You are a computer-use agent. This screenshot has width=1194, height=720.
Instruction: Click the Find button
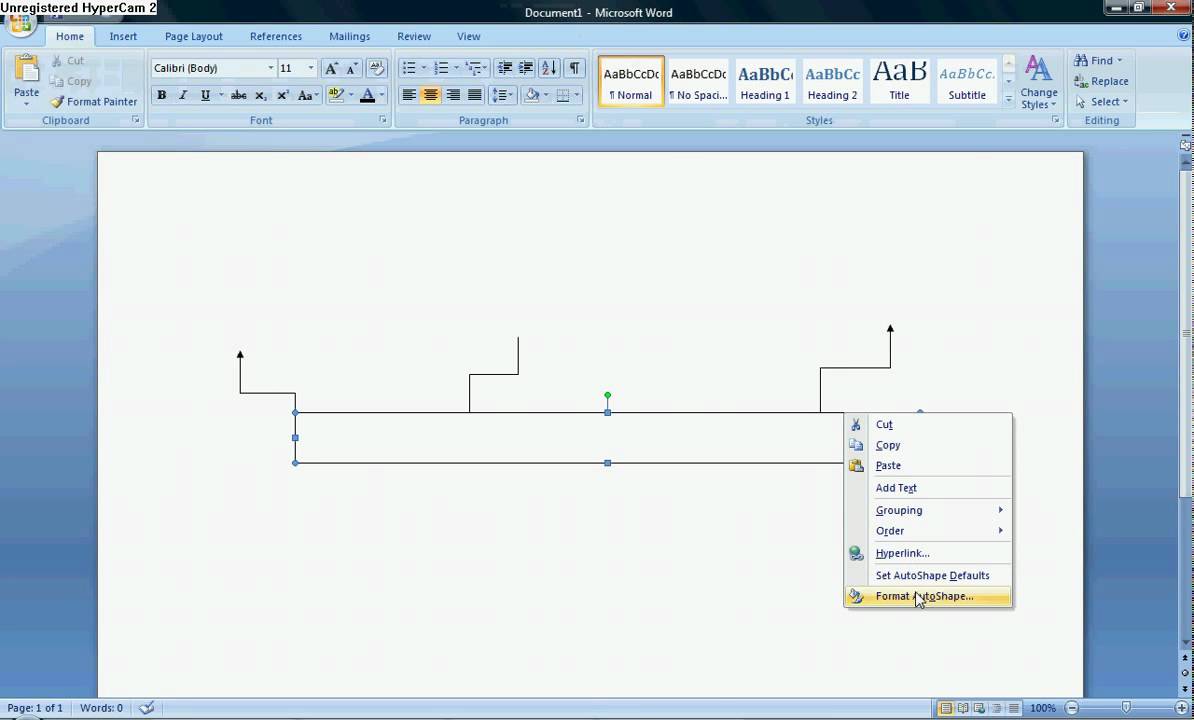point(1097,61)
